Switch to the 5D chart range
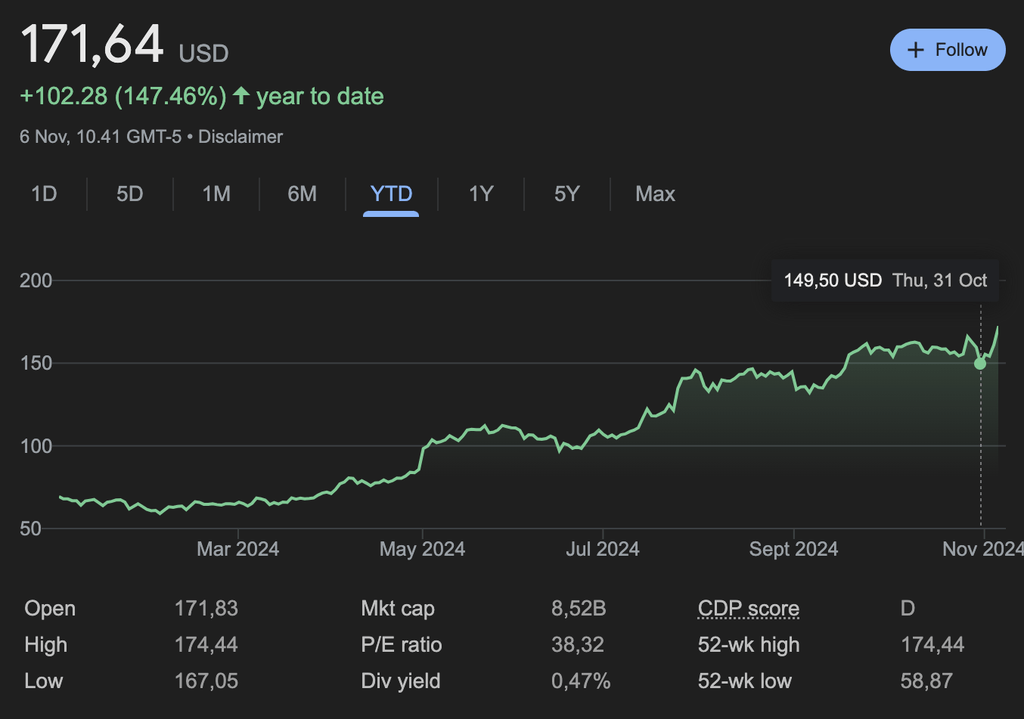This screenshot has width=1024, height=719. point(130,194)
